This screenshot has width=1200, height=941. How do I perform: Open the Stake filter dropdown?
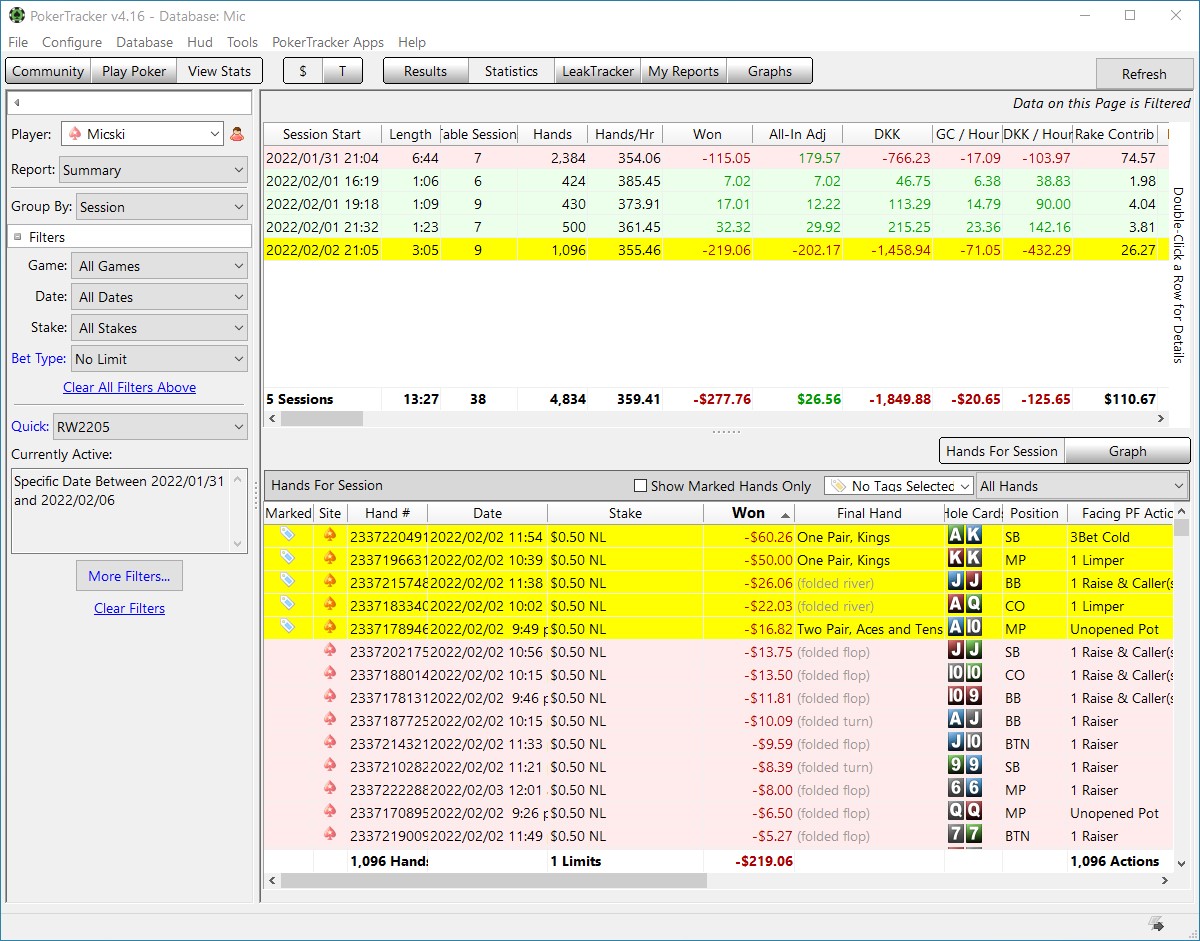159,328
